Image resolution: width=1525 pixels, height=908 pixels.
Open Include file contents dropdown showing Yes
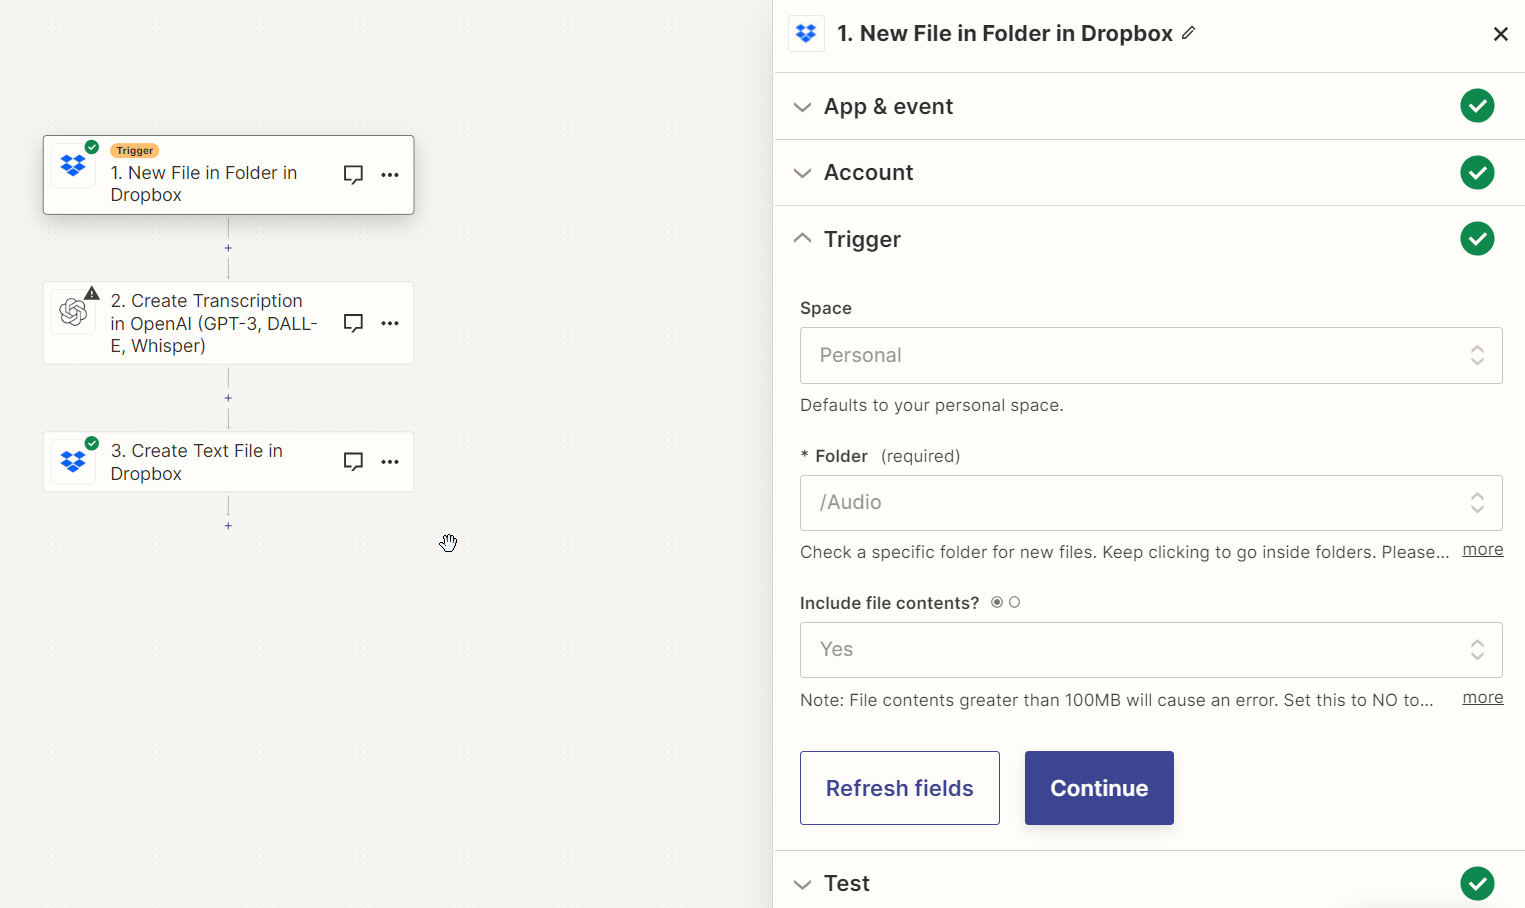point(1151,650)
